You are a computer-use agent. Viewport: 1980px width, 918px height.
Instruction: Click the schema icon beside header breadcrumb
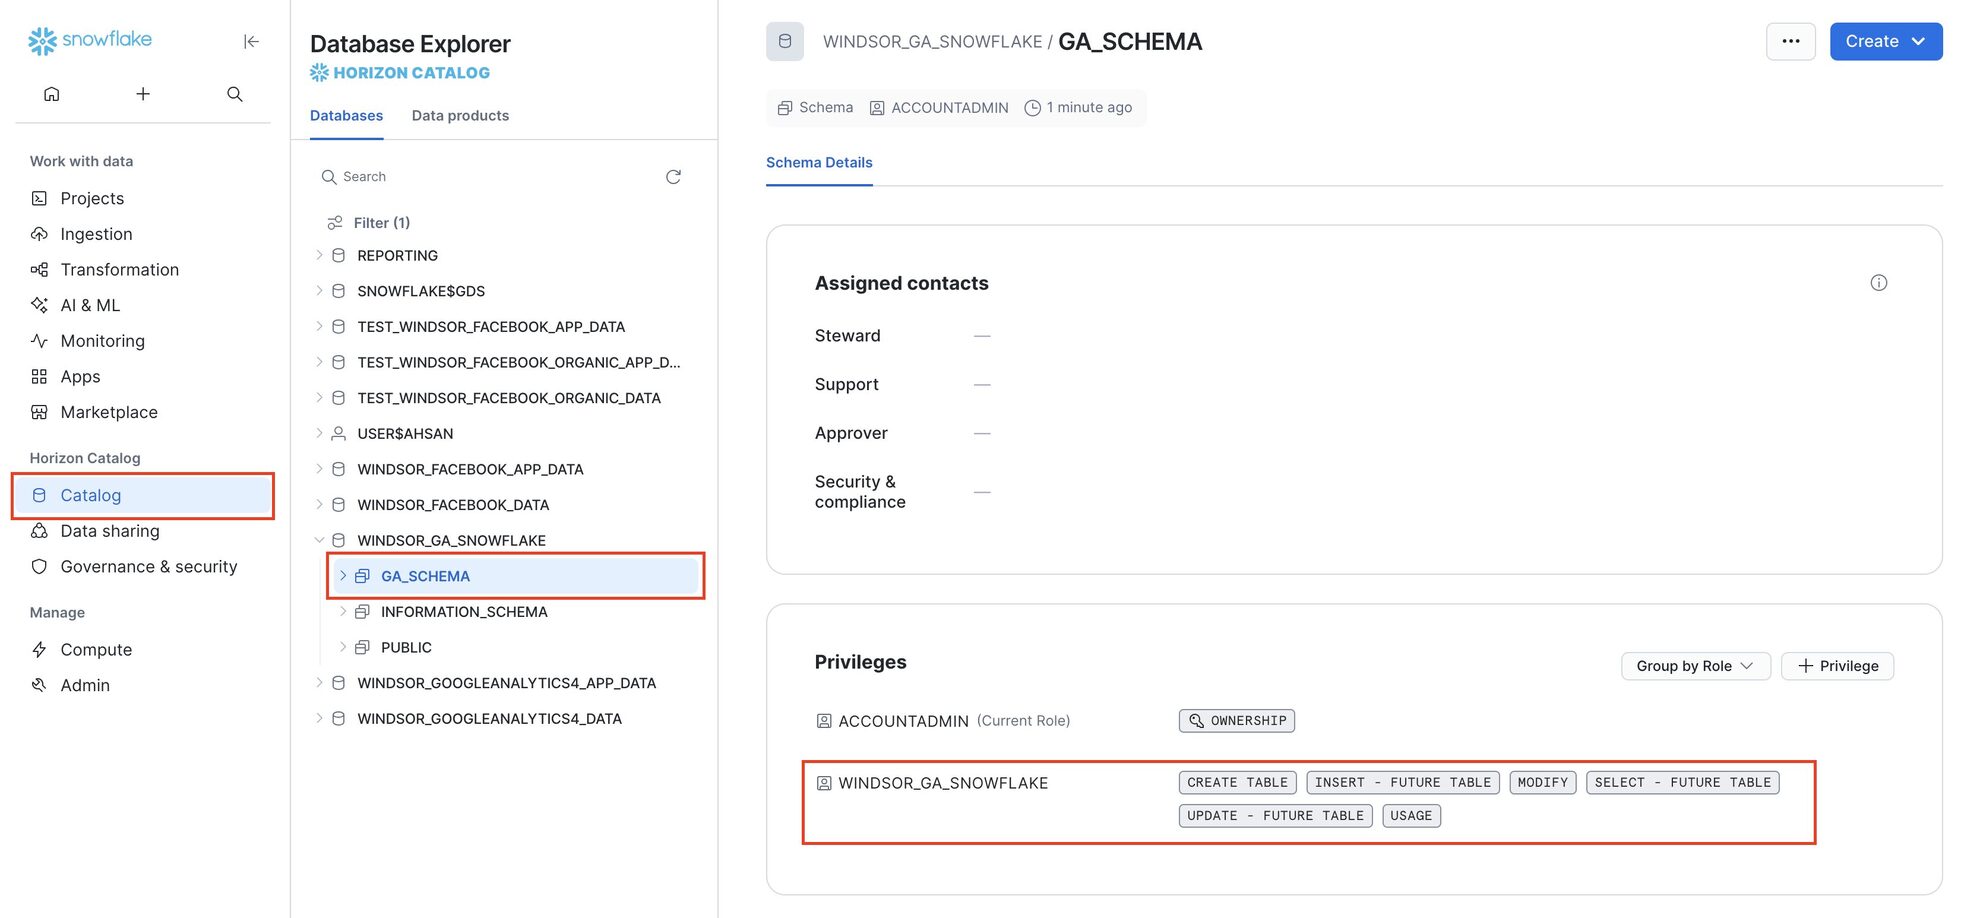tap(785, 41)
